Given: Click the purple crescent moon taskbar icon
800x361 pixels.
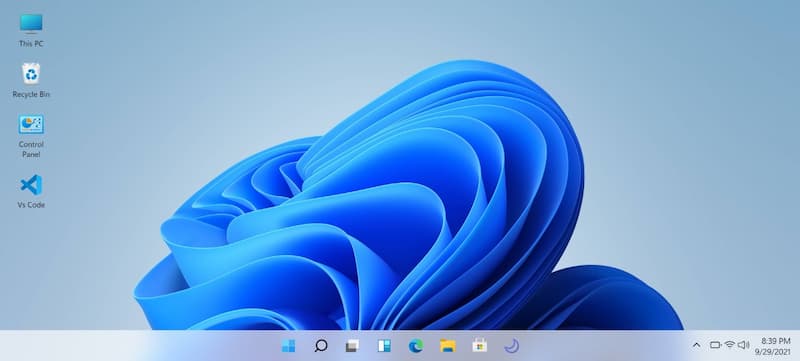Looking at the screenshot, I should pyautogui.click(x=512, y=346).
